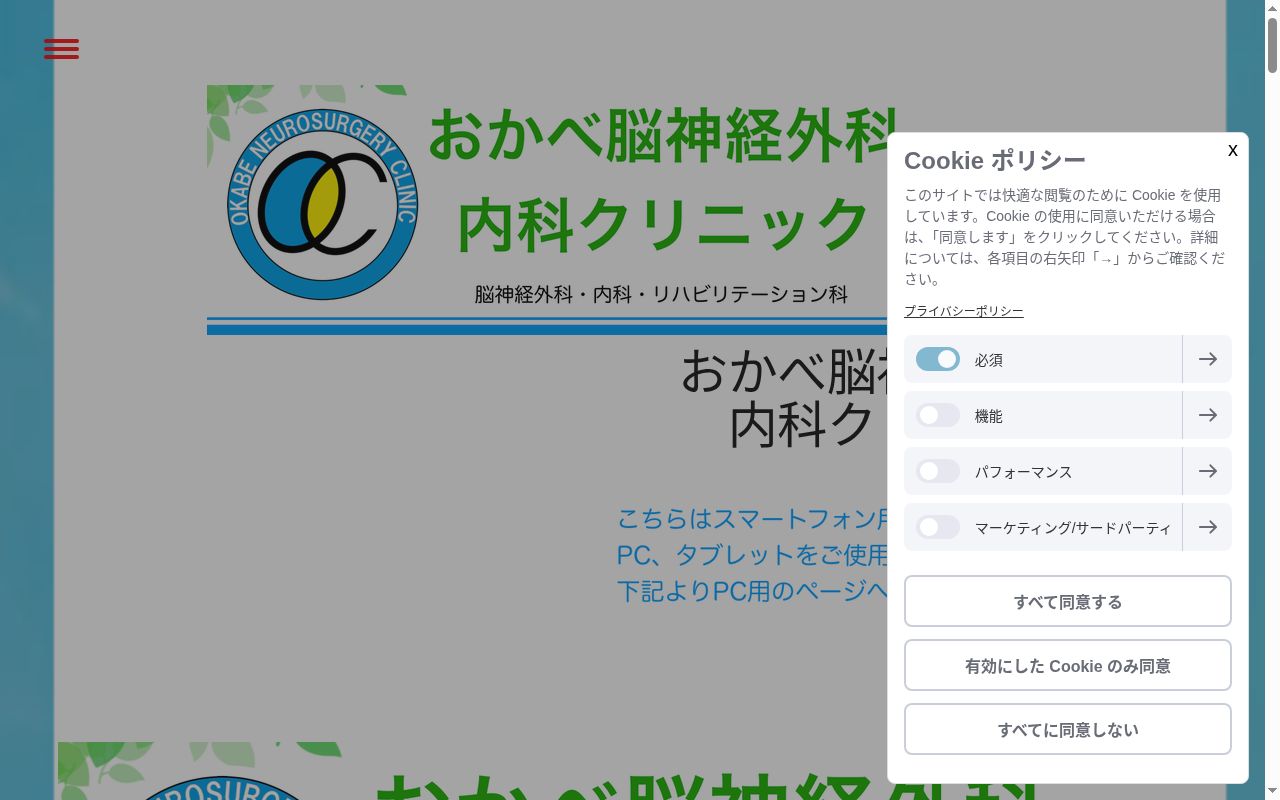1280x800 pixels.
Task: Expand details arrow for 機能
Action: click(x=1207, y=415)
